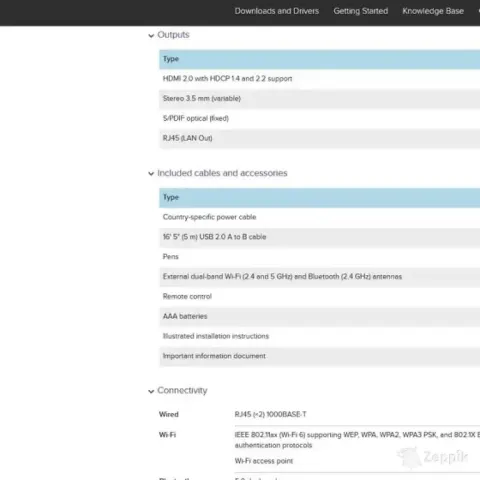Click accessories table Type header
The image size is (480, 480).
[x=319, y=197]
